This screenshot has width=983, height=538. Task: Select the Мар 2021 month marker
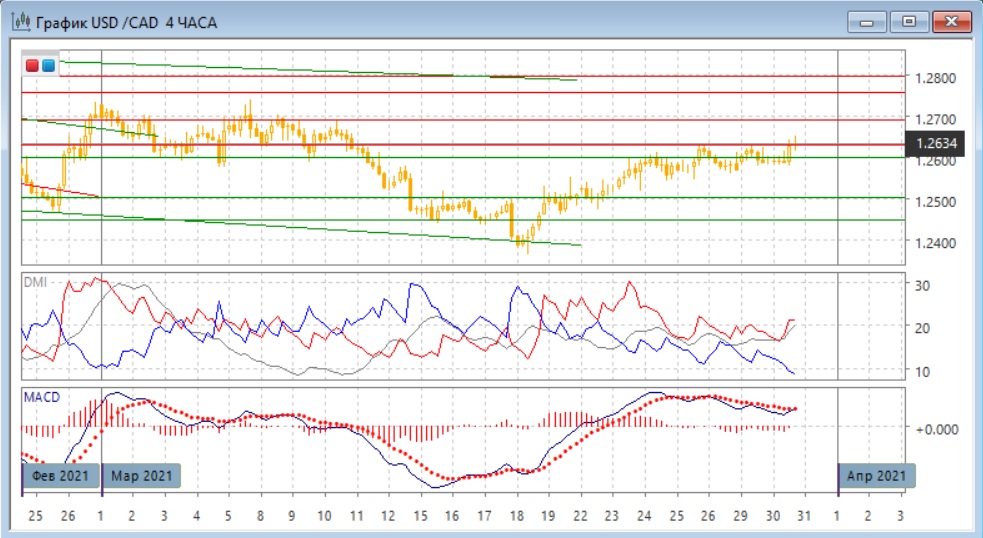[x=143, y=475]
